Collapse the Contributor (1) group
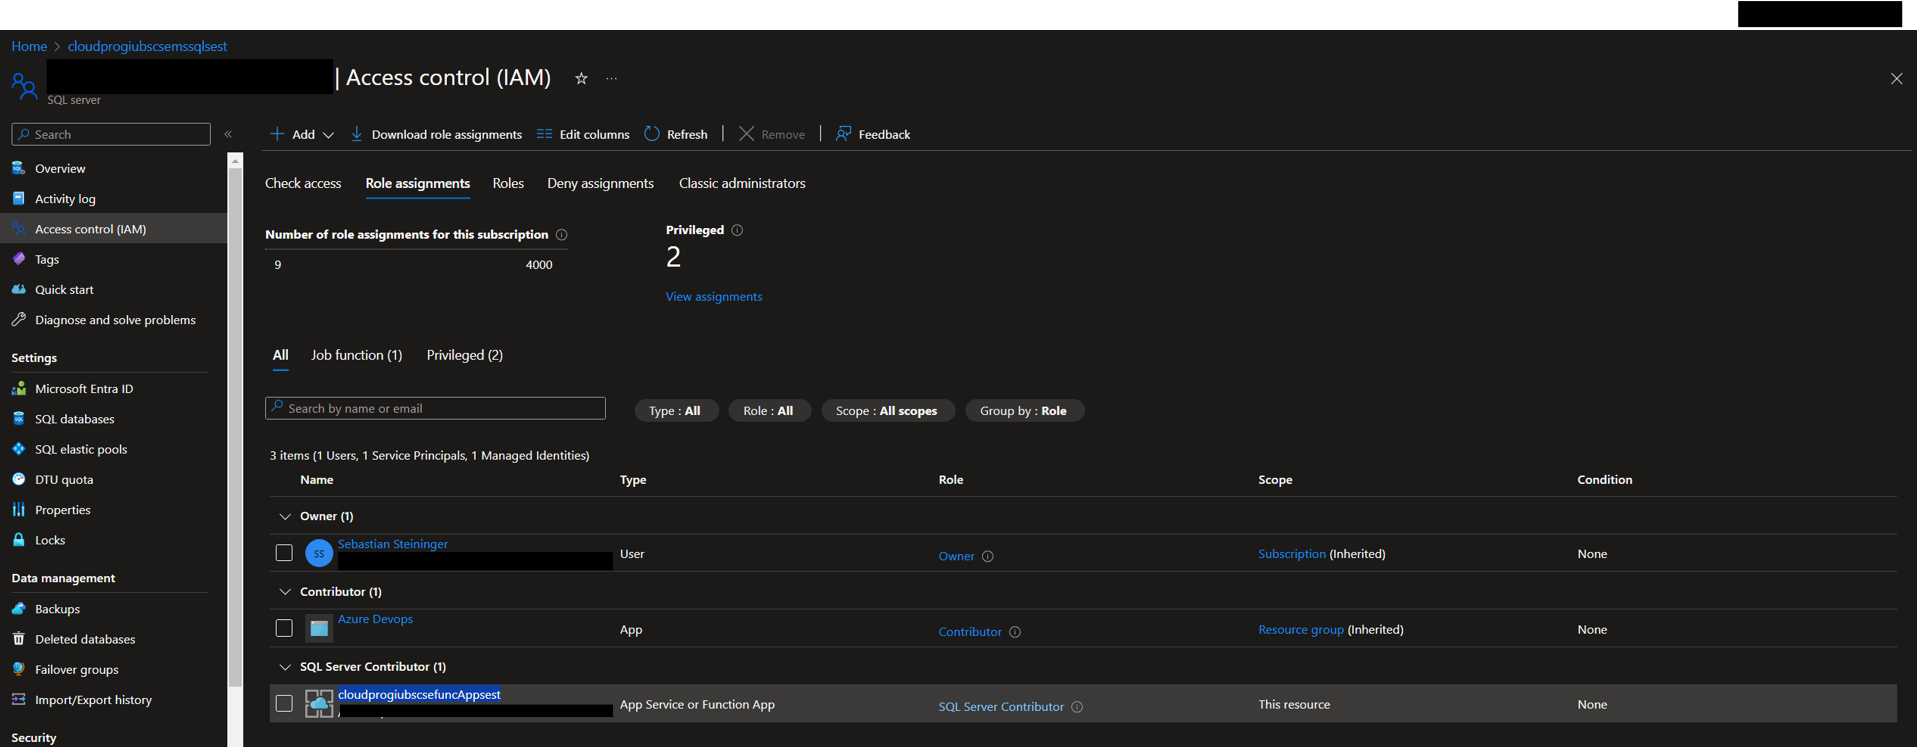The image size is (1917, 747). [285, 592]
